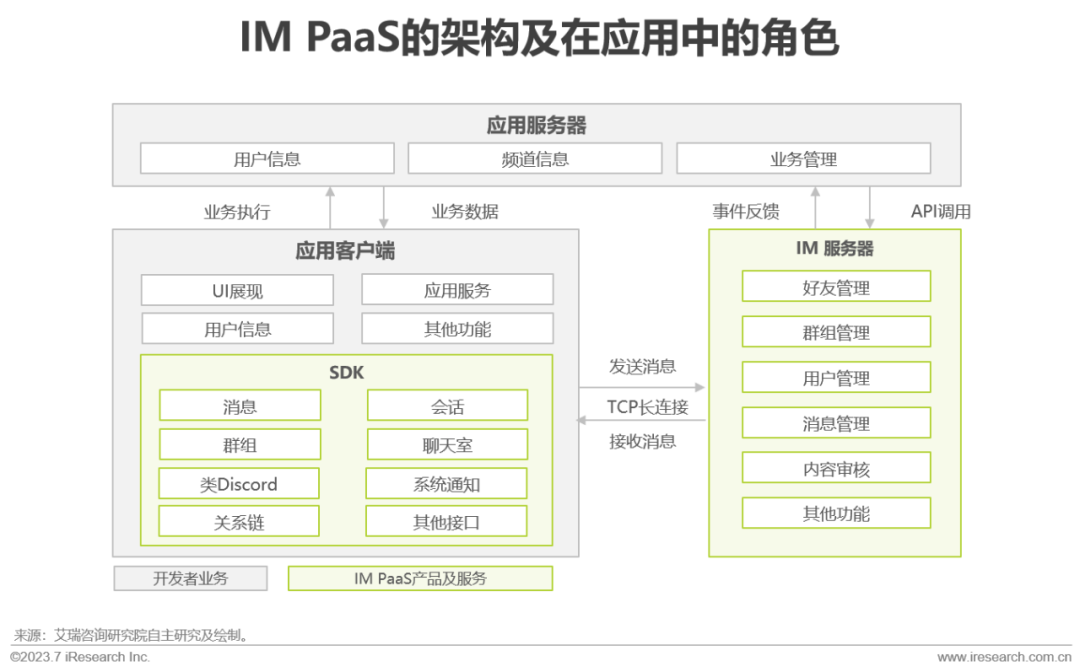The image size is (1080, 672).
Task: Click the 聊天室 box in SDK
Action: click(448, 444)
